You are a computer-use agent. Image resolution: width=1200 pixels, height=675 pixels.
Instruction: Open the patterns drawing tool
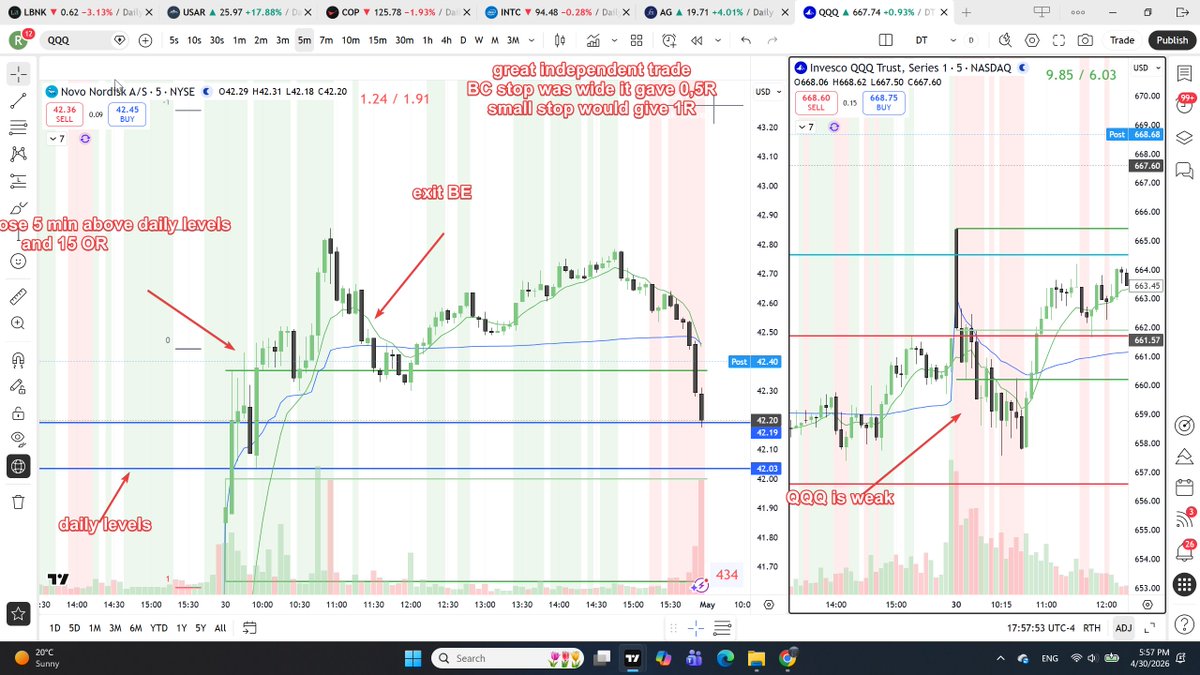(18, 154)
